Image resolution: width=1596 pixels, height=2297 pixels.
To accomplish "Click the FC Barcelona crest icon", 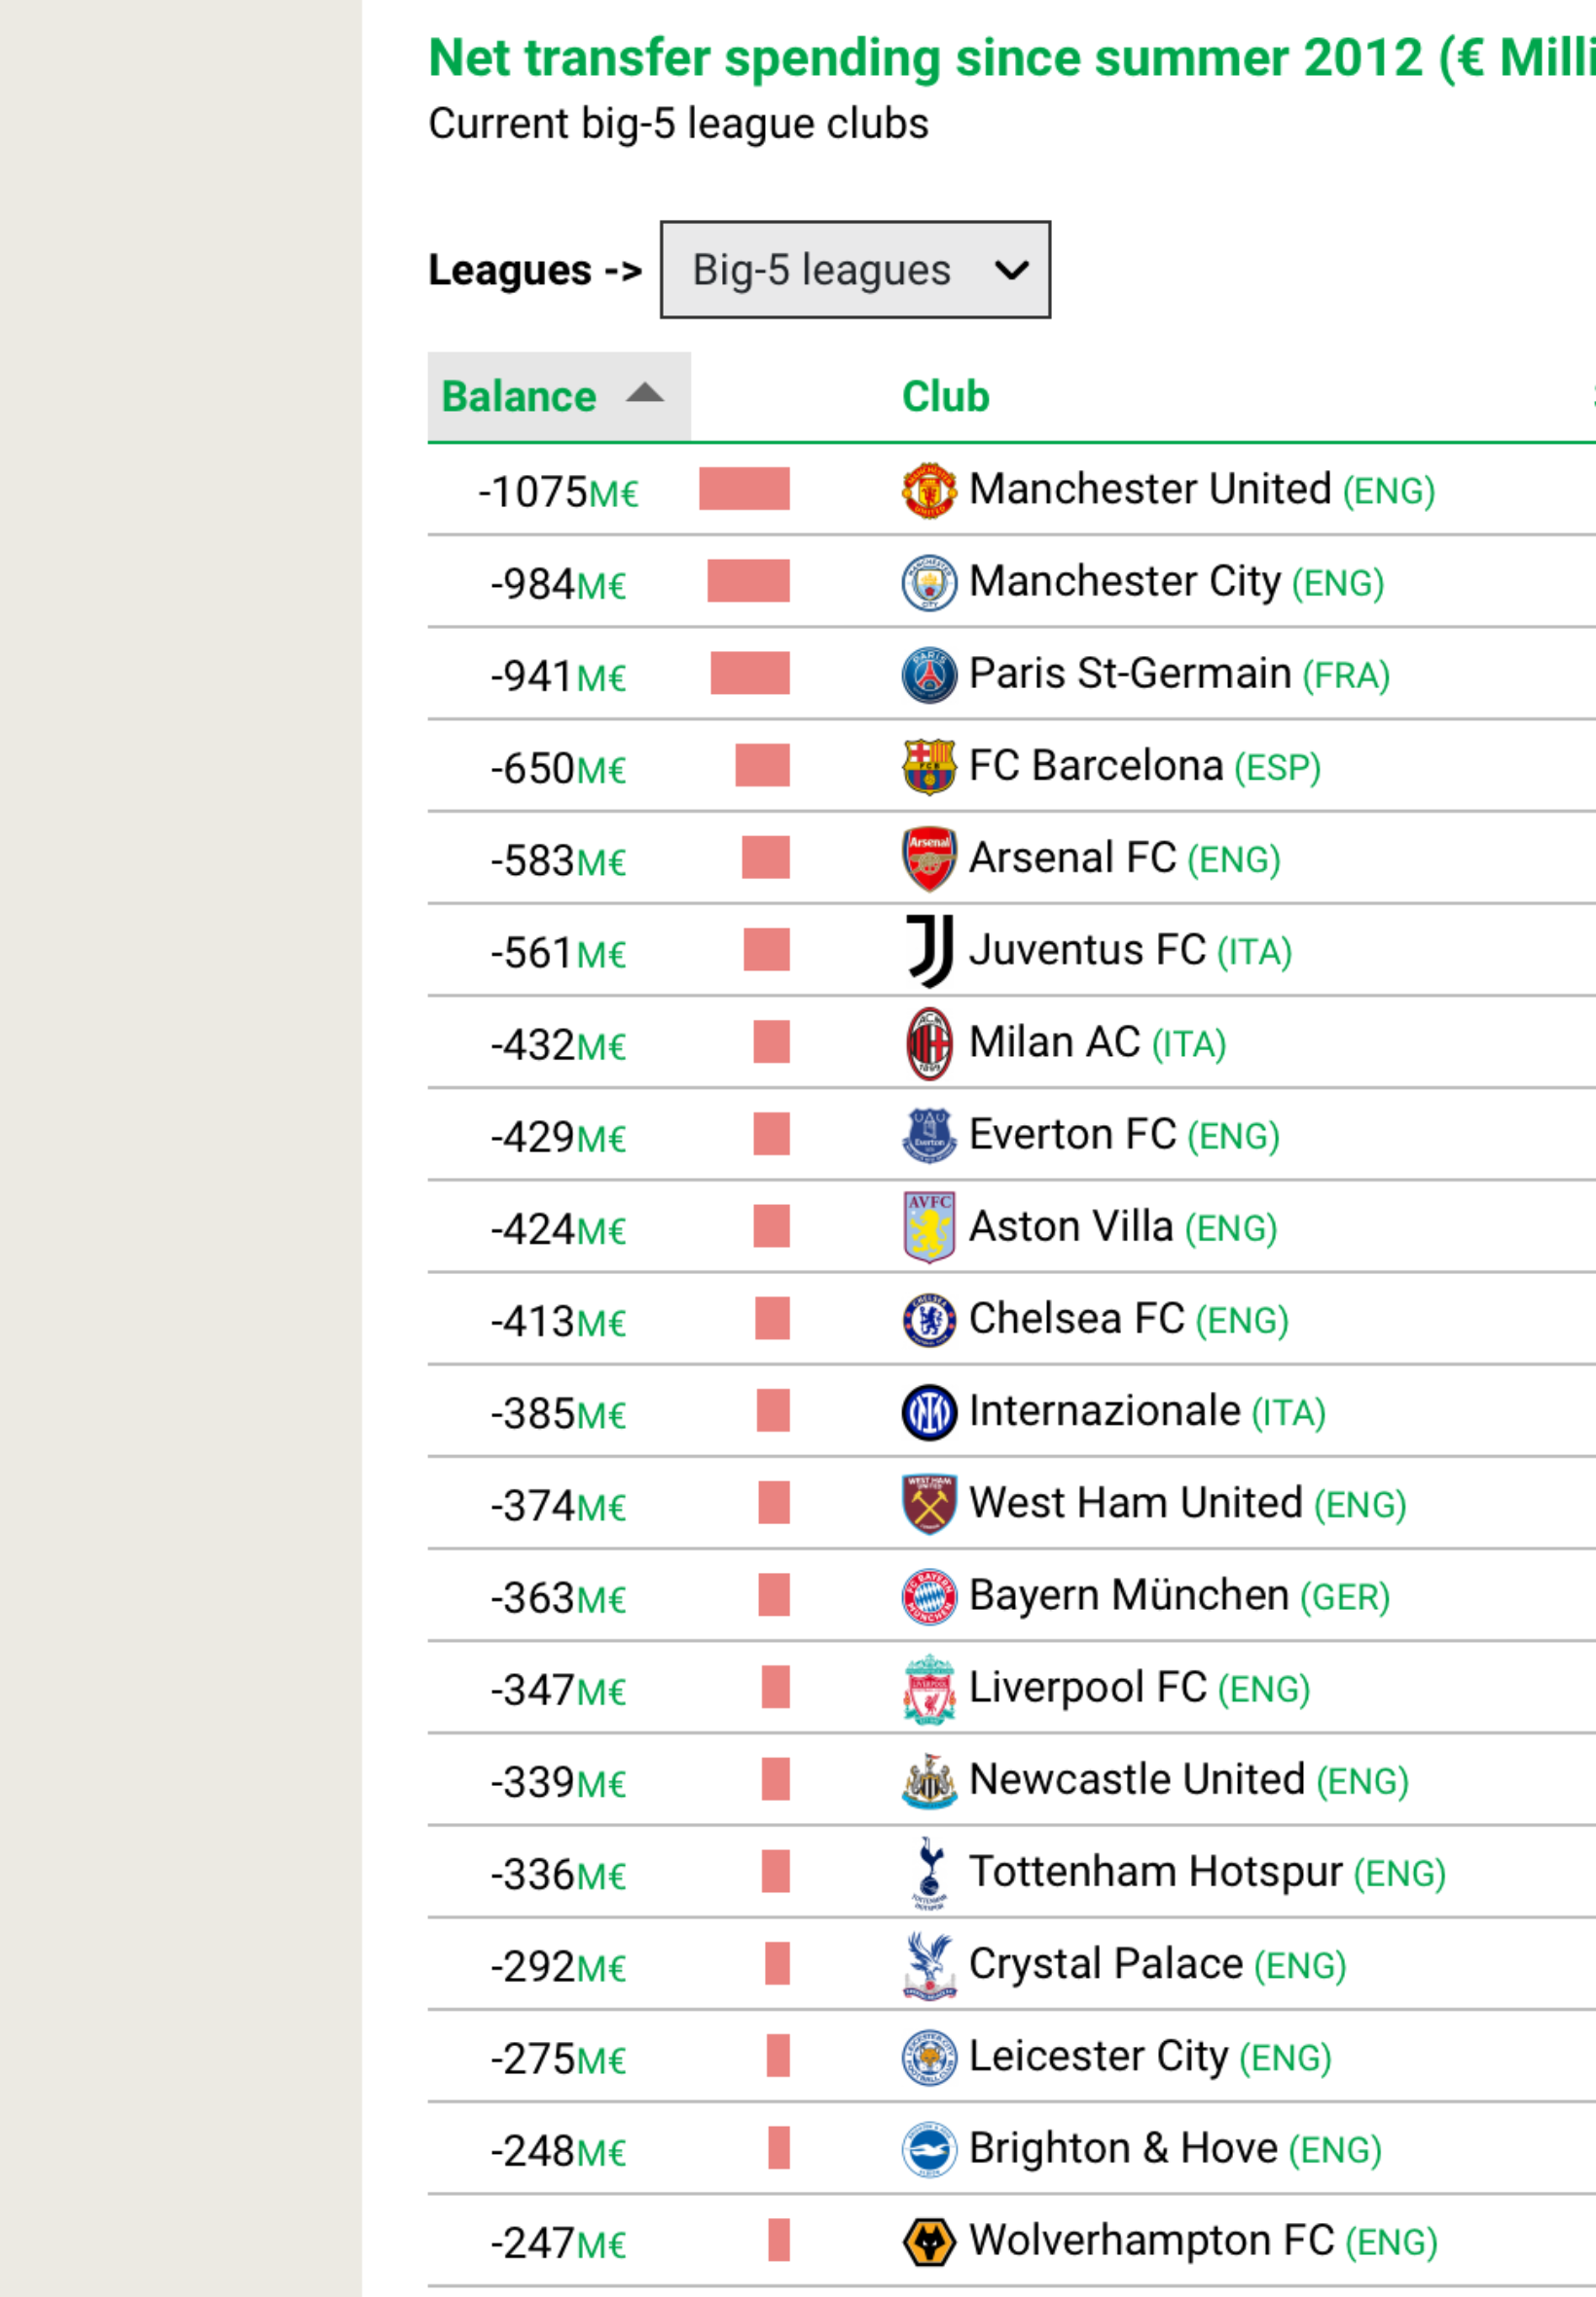I will pyautogui.click(x=929, y=767).
